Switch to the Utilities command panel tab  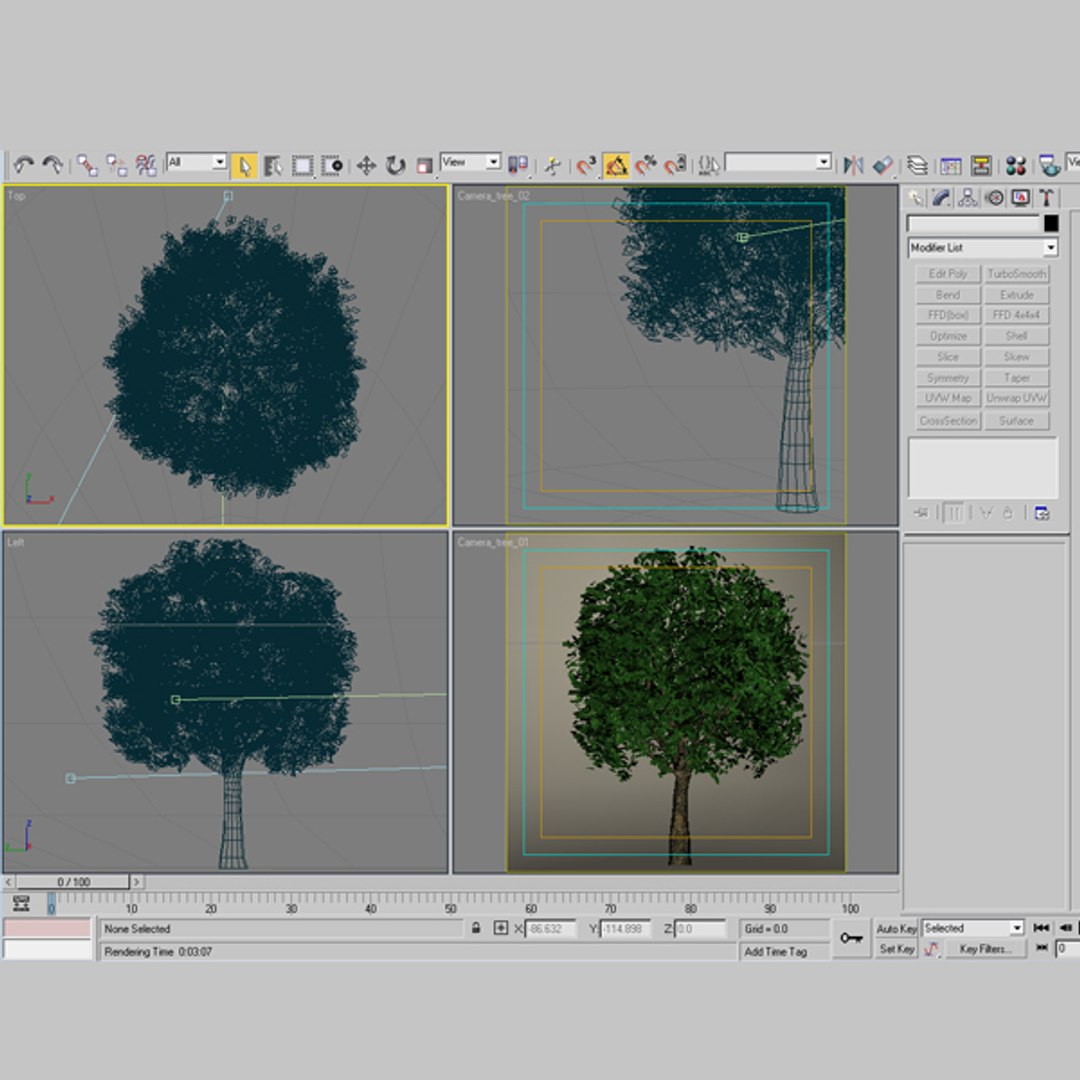tap(1046, 198)
